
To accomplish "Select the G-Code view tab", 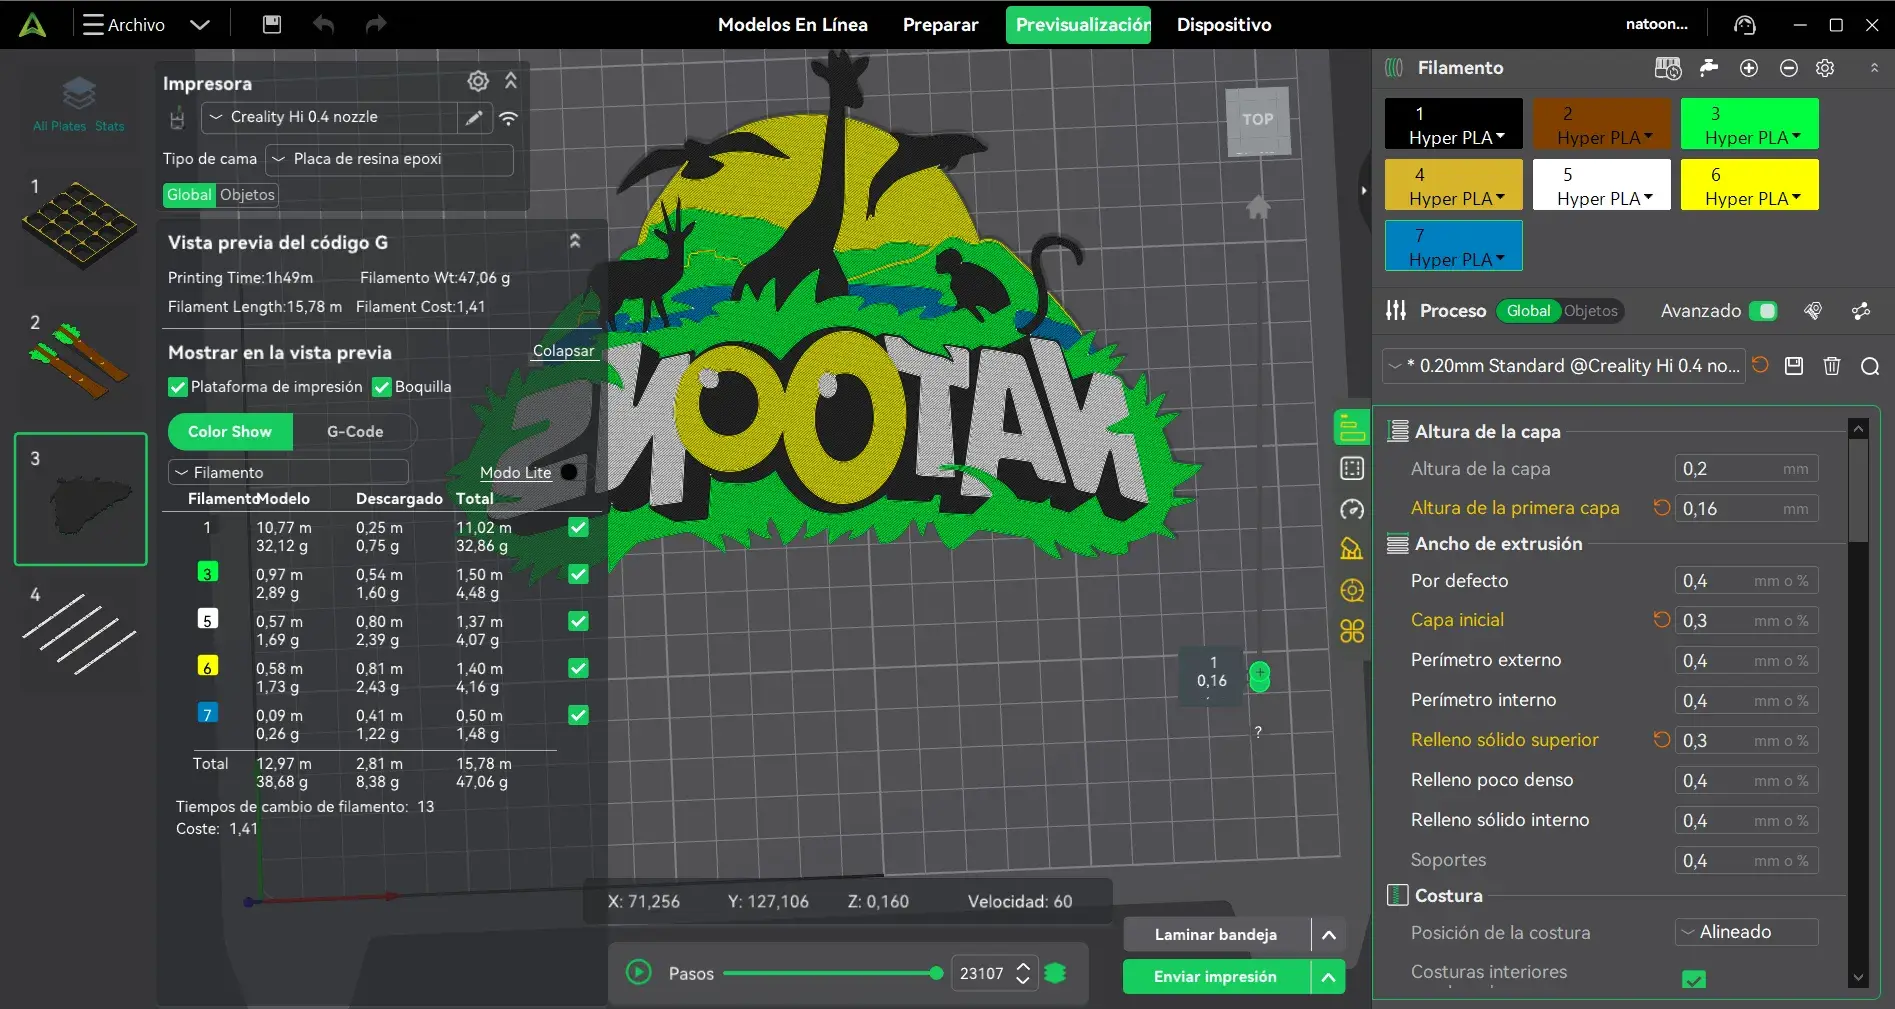I will pyautogui.click(x=355, y=432).
